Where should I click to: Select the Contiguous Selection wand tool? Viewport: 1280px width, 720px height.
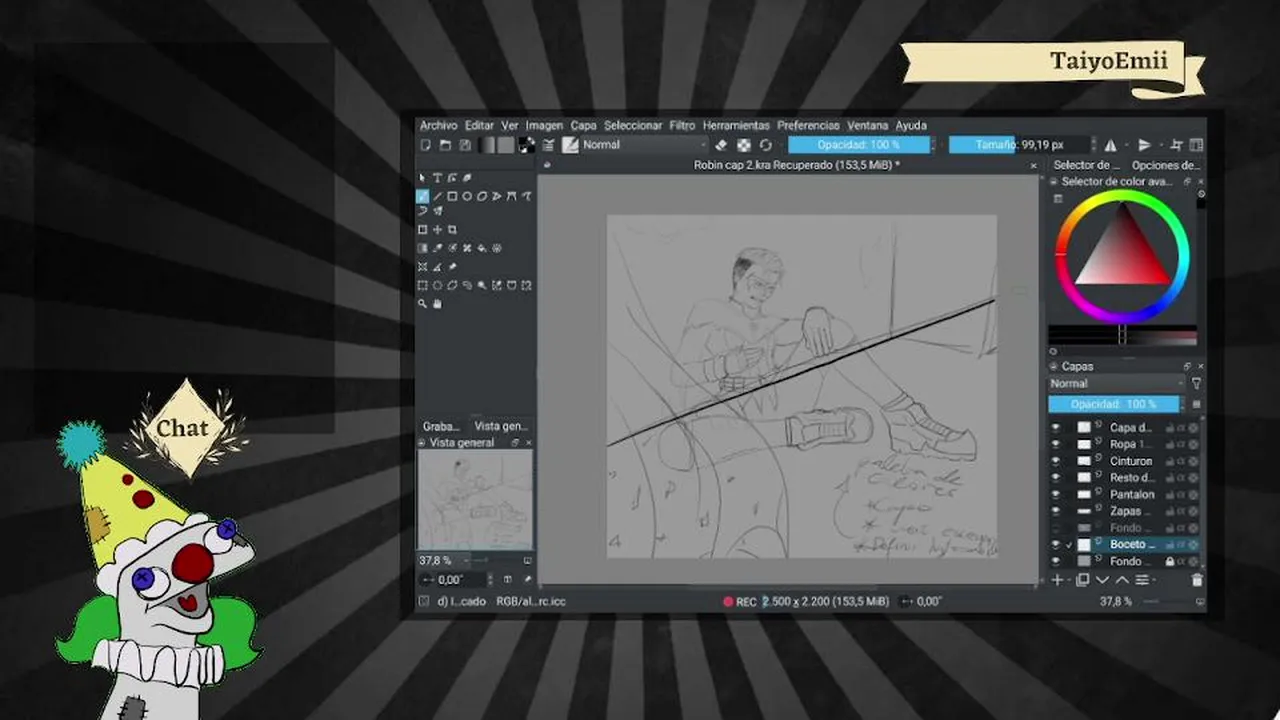[x=481, y=285]
